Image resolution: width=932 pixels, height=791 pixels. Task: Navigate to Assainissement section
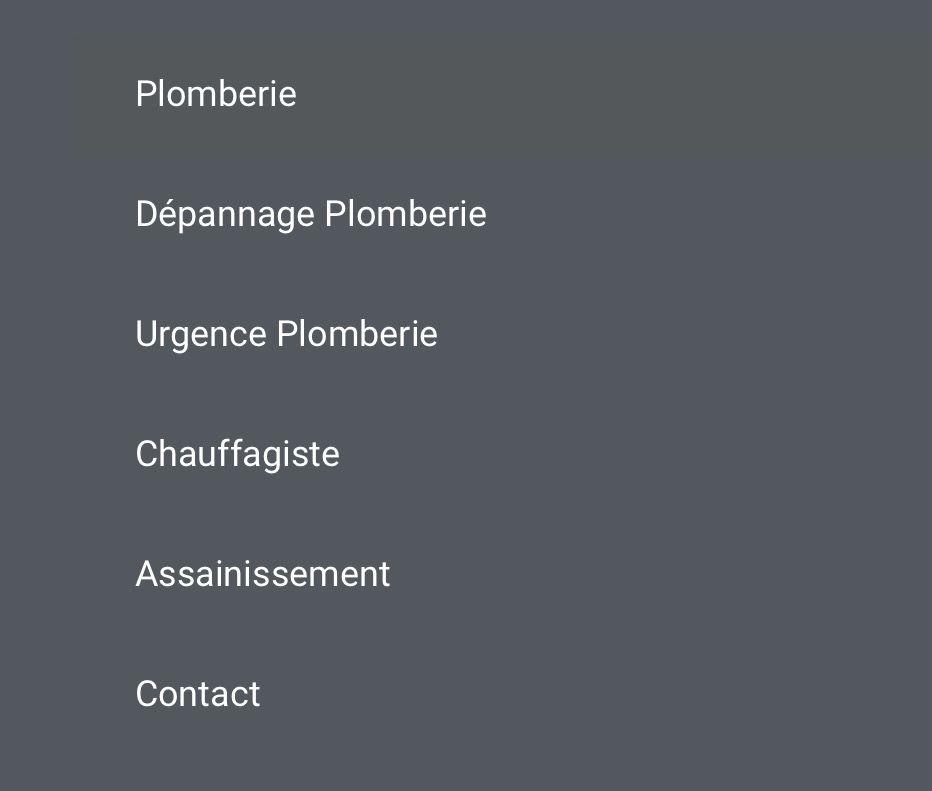tap(262, 574)
